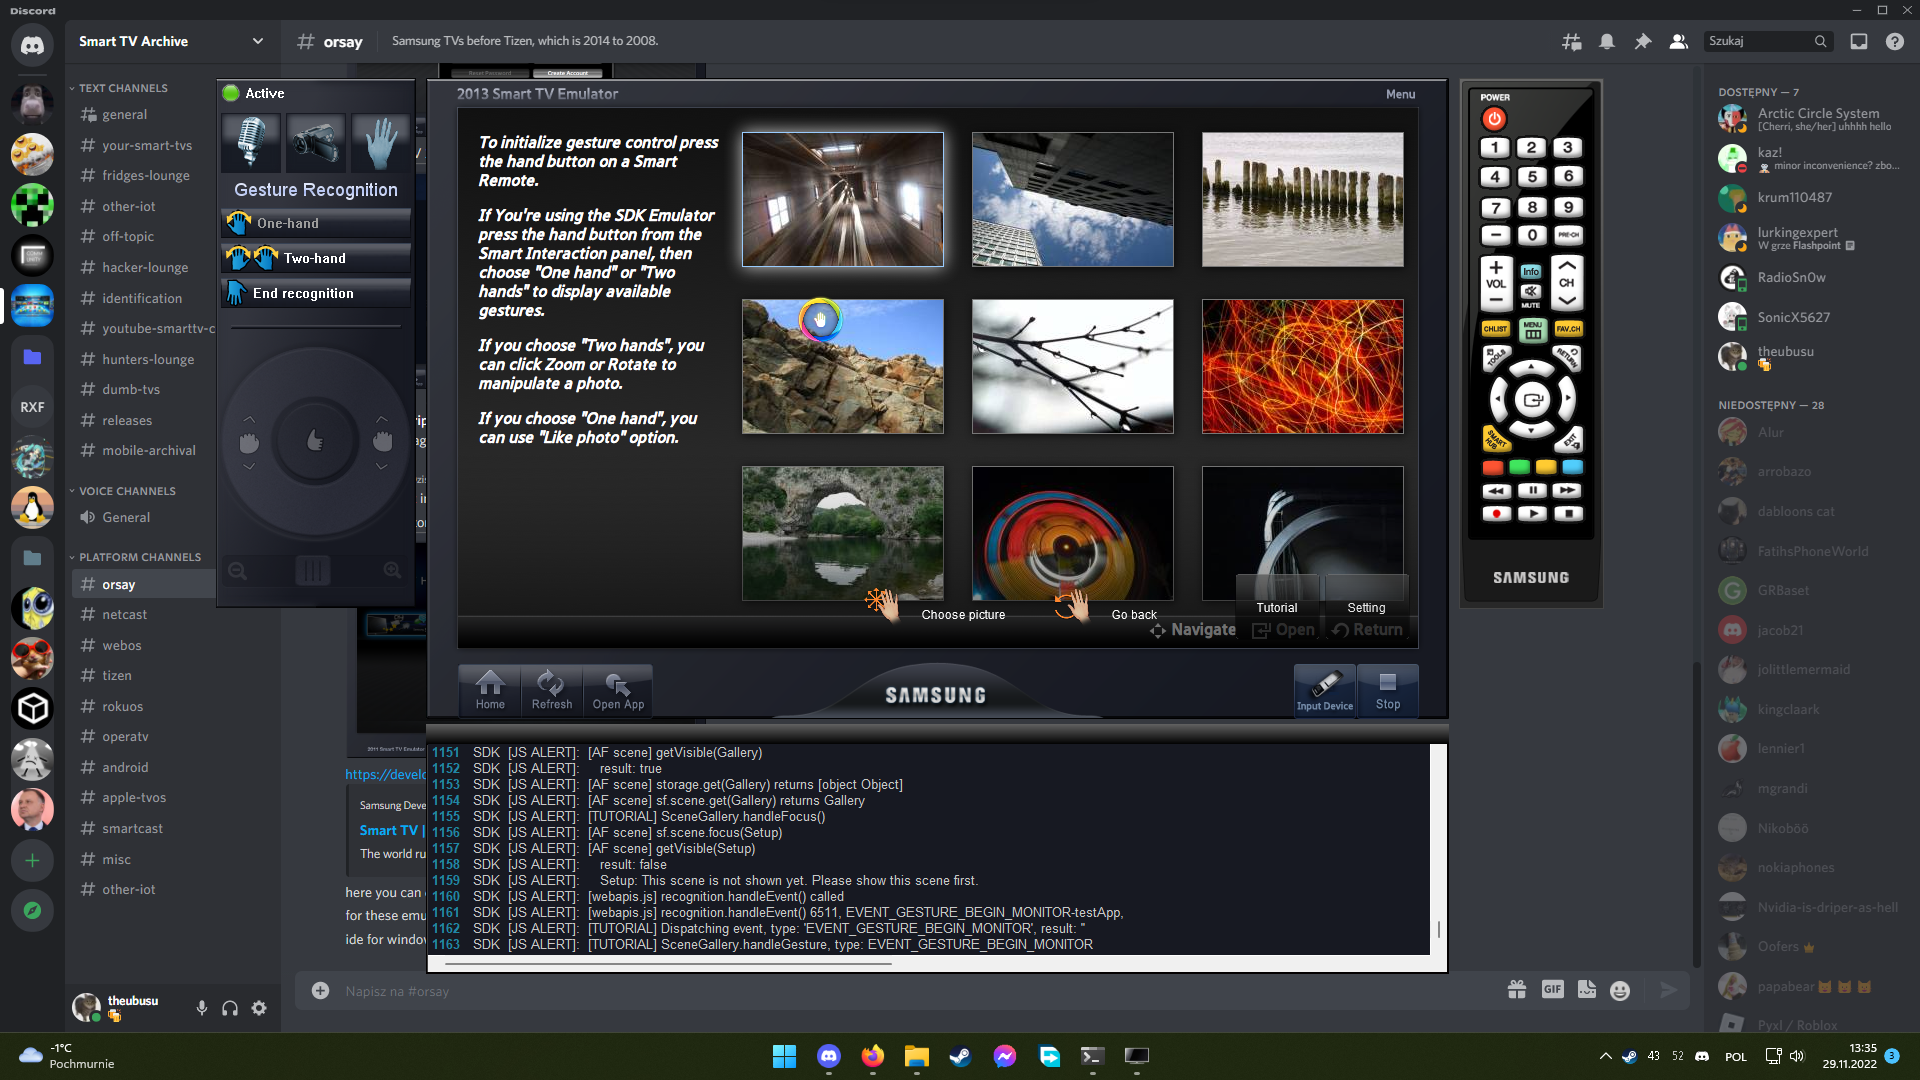Select the camera icon in the gesture panel
The height and width of the screenshot is (1080, 1920).
point(315,143)
